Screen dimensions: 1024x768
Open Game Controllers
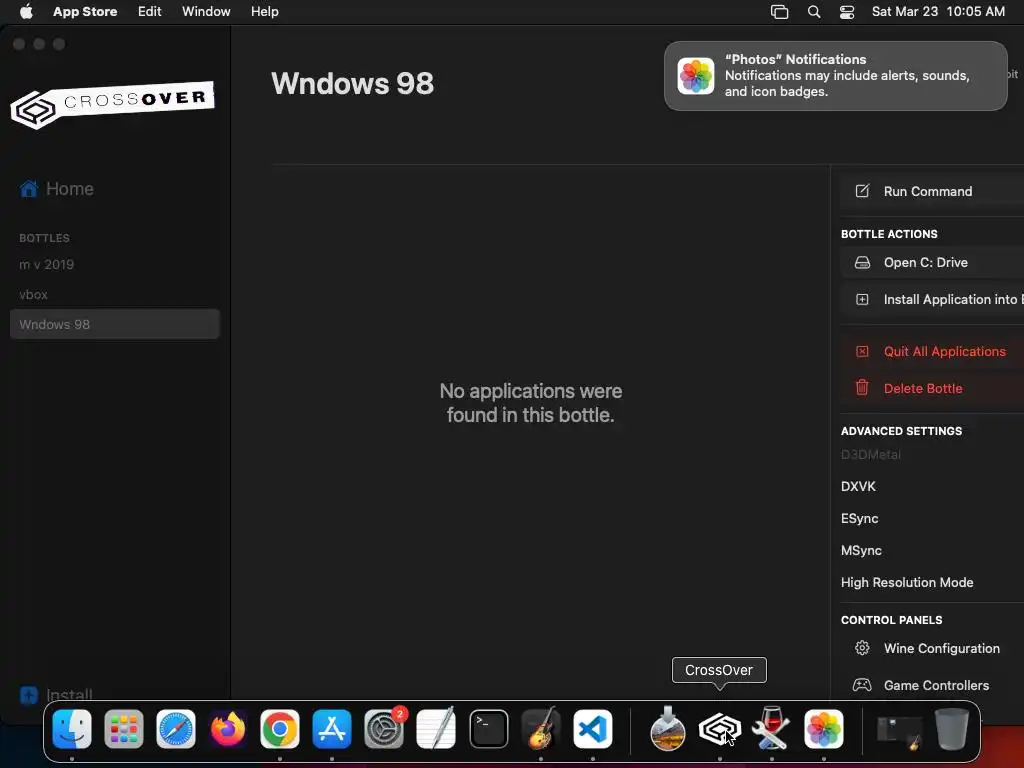point(932,686)
